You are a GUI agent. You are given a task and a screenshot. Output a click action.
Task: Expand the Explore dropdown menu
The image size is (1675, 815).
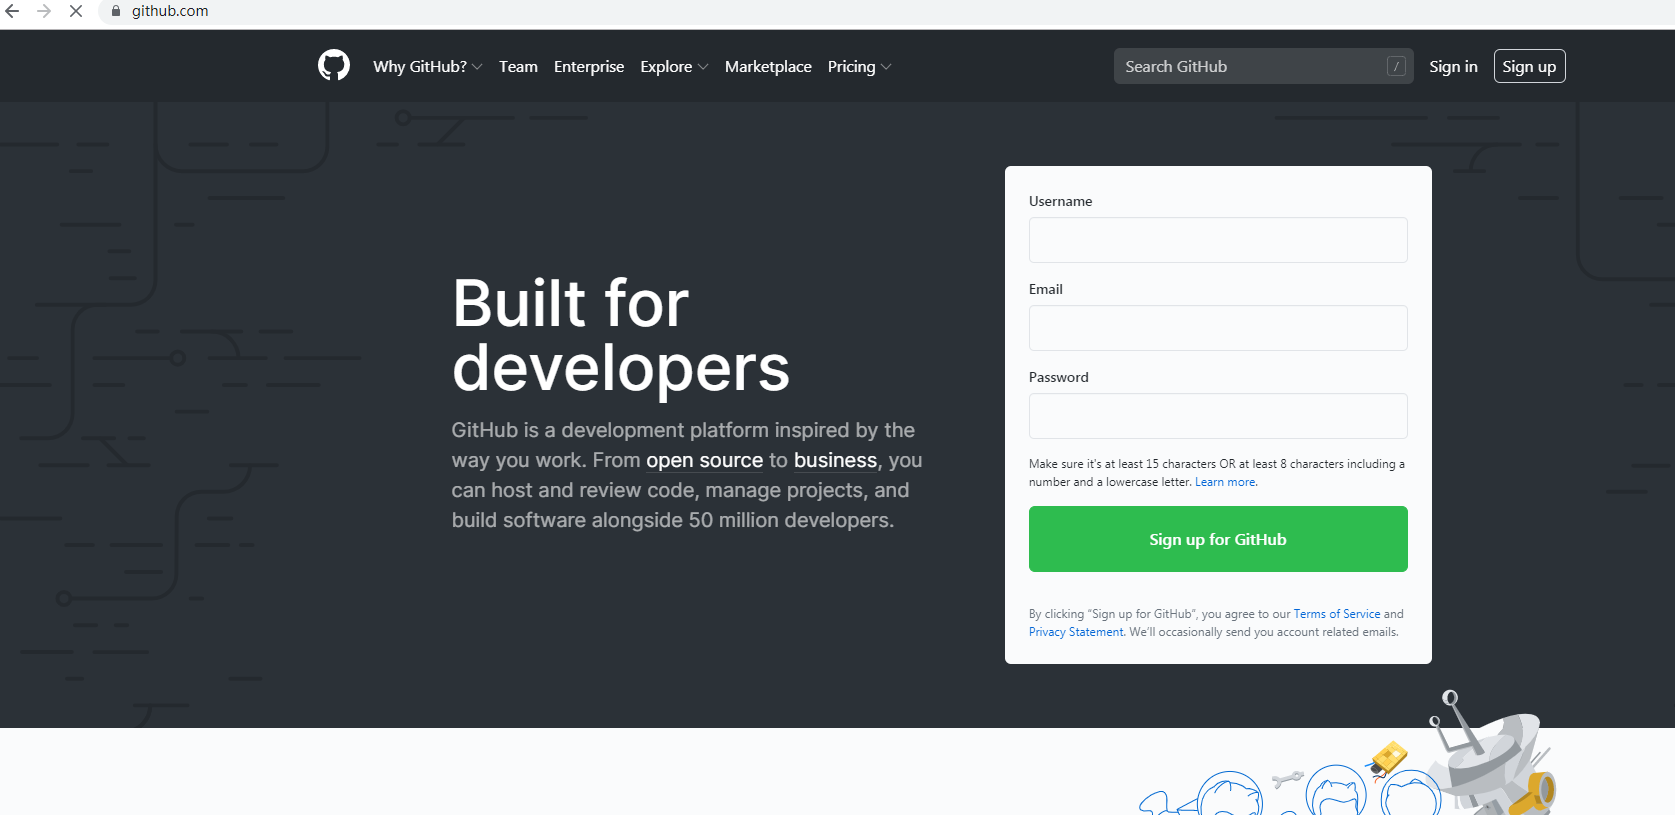(674, 66)
